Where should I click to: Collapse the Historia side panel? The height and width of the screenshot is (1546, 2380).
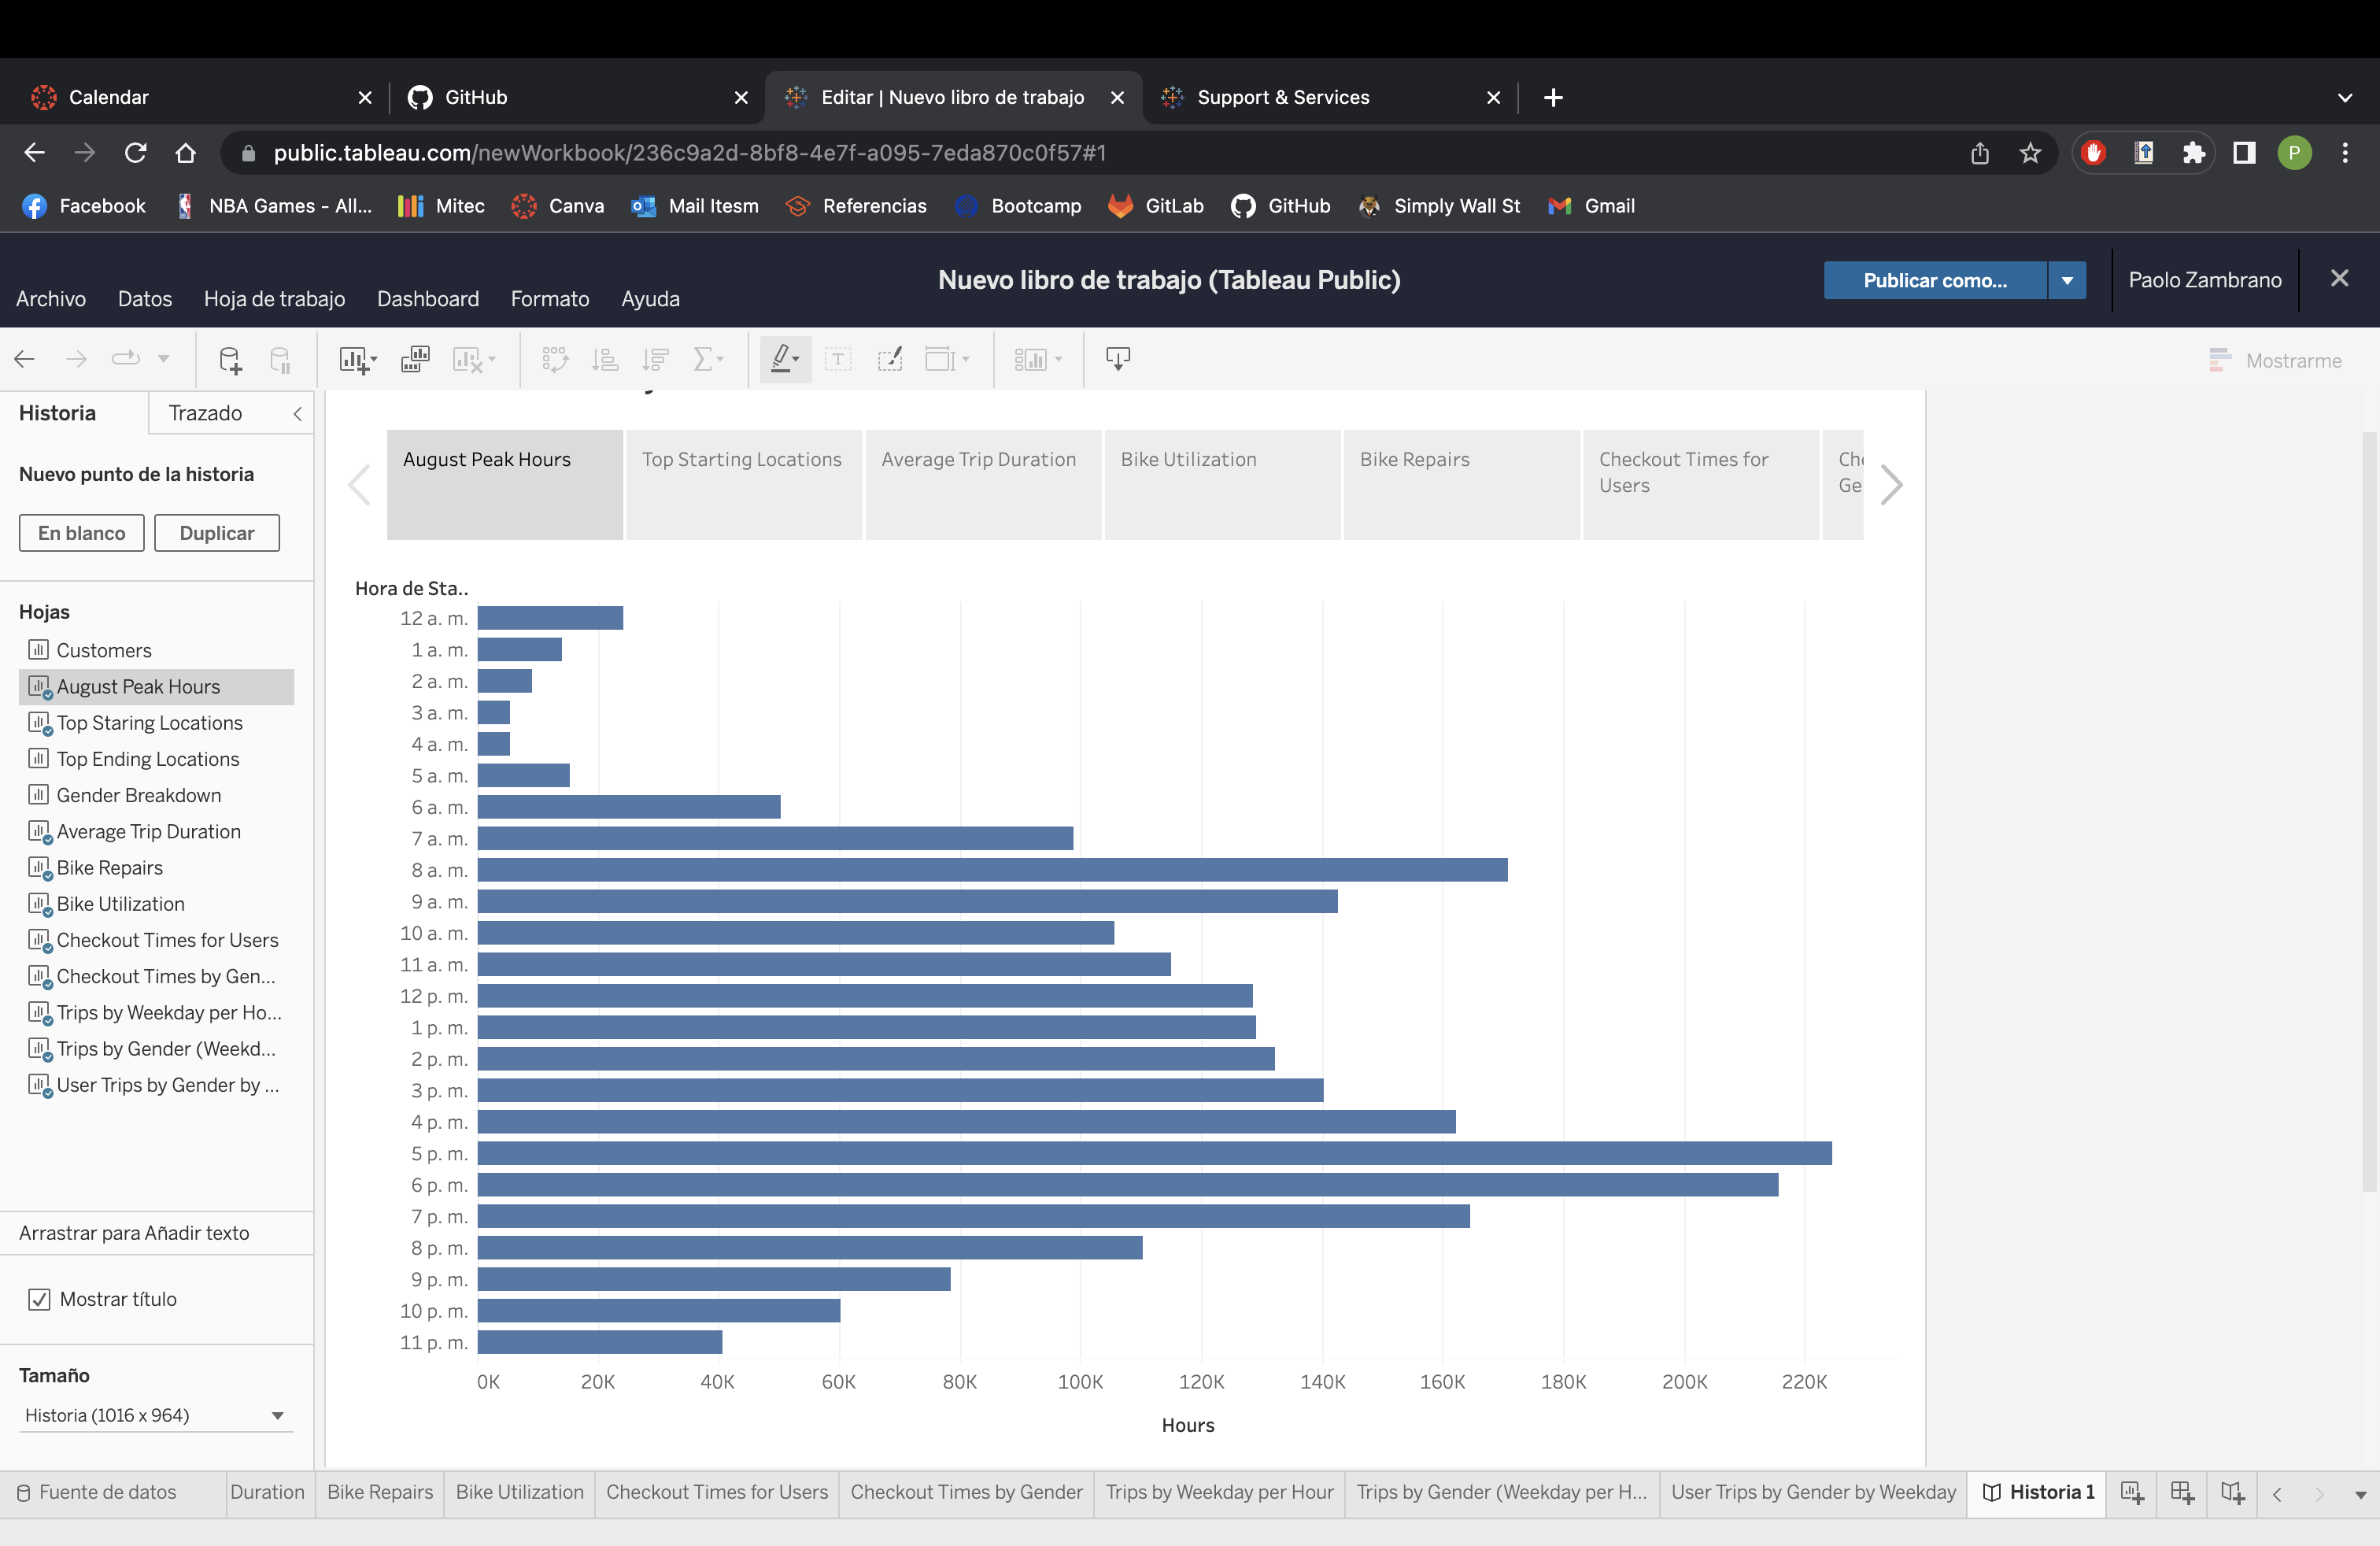(x=297, y=414)
